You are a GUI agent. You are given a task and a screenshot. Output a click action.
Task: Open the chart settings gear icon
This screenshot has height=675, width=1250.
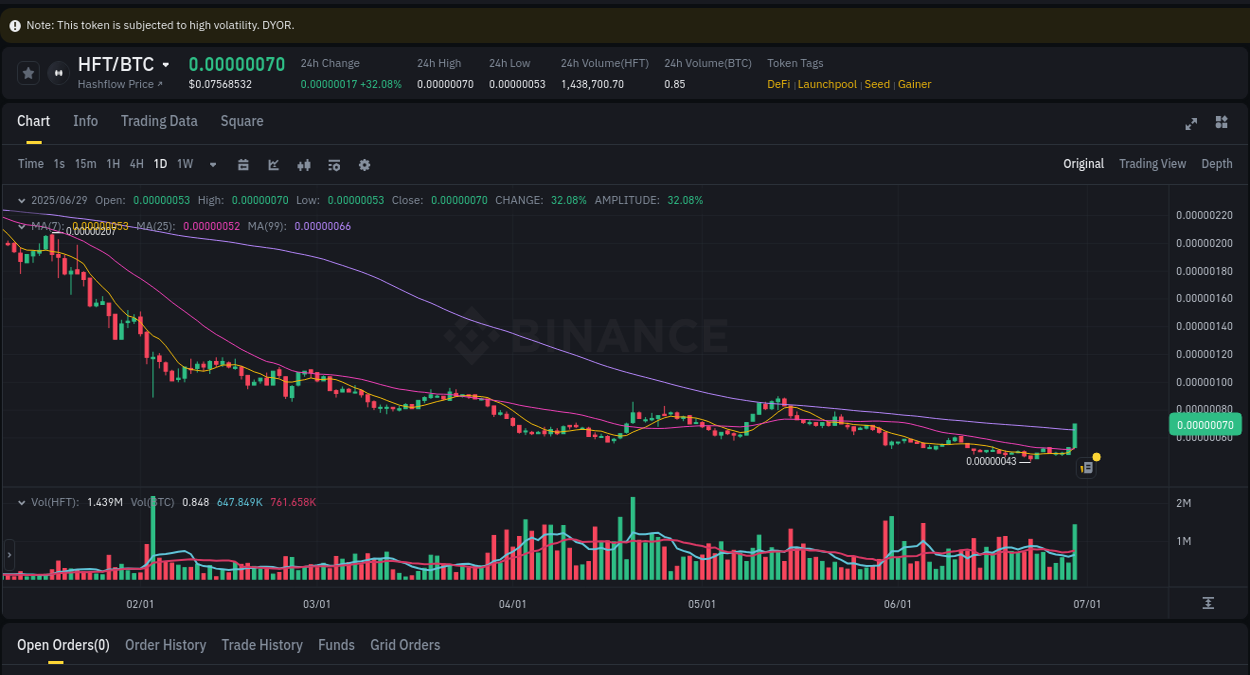coord(364,164)
